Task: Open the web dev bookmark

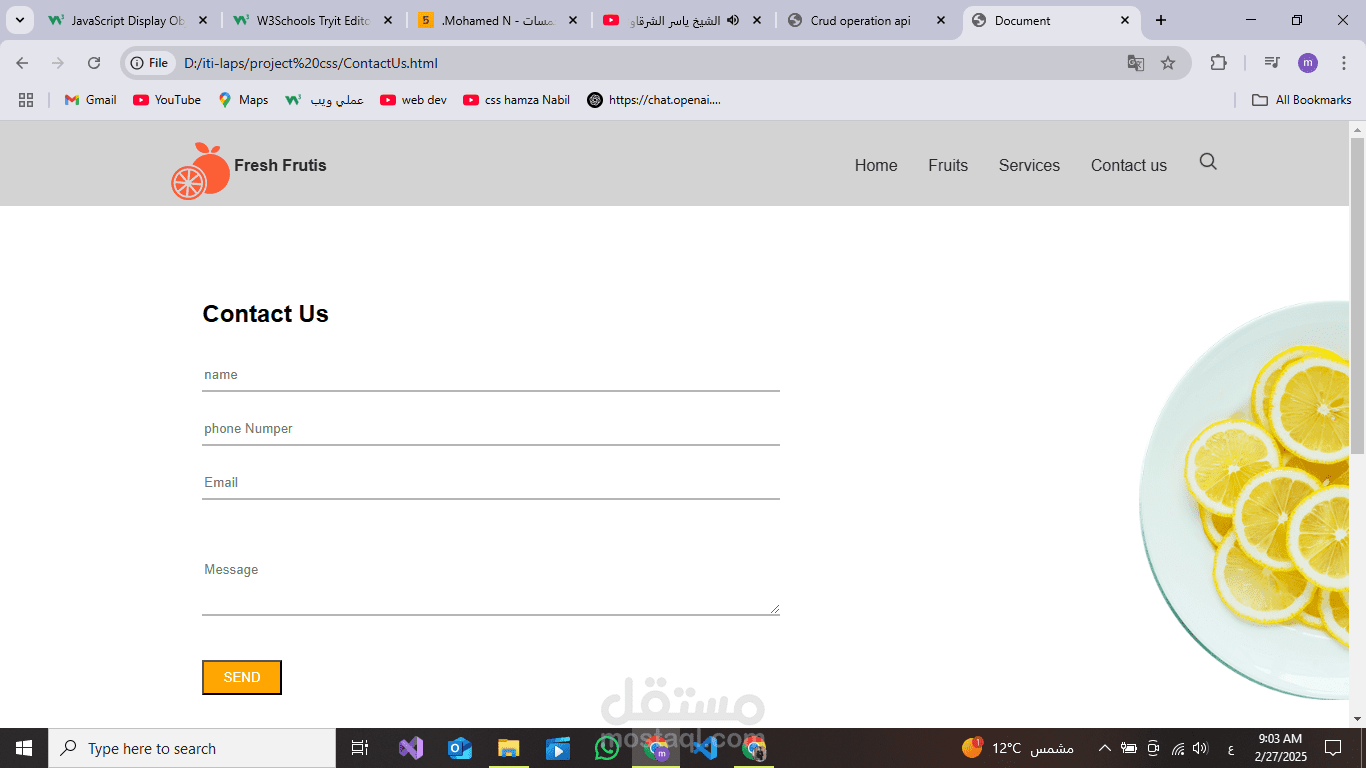Action: coord(413,100)
